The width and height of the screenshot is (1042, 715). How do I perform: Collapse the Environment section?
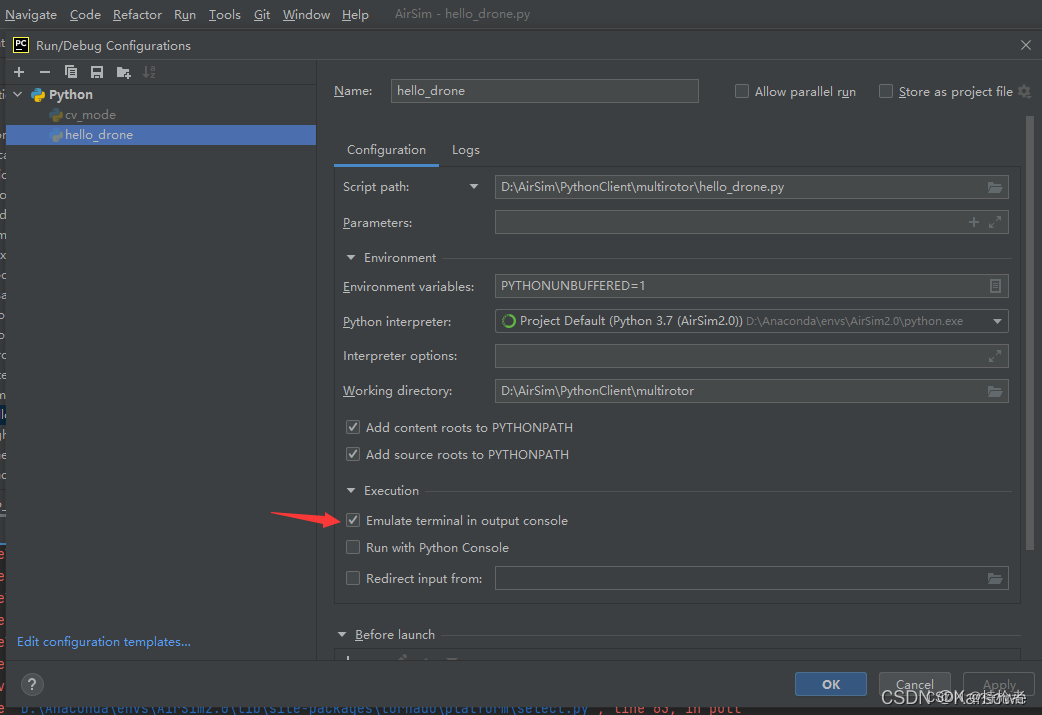point(351,258)
